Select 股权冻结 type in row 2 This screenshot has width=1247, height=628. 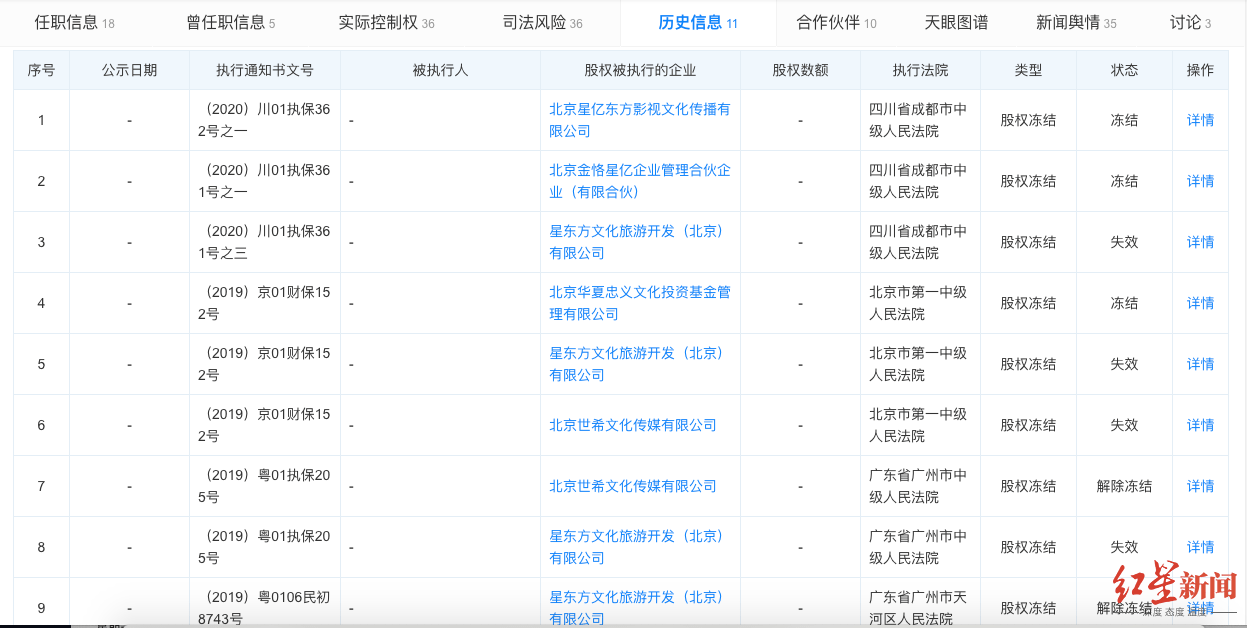(x=1028, y=181)
